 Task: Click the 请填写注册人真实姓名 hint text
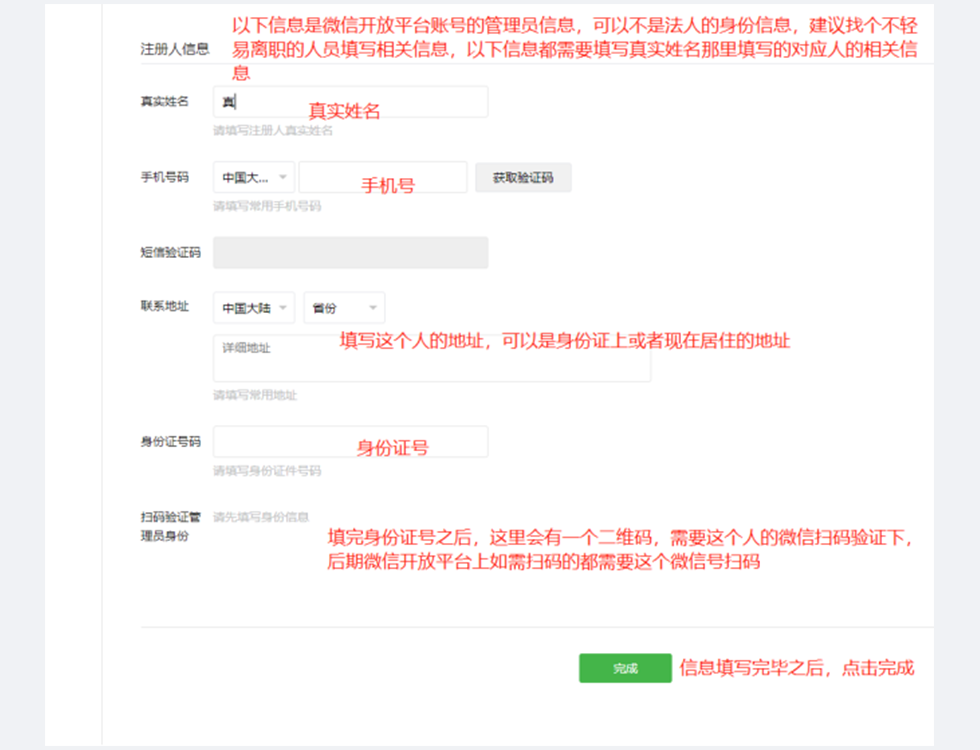click(273, 131)
